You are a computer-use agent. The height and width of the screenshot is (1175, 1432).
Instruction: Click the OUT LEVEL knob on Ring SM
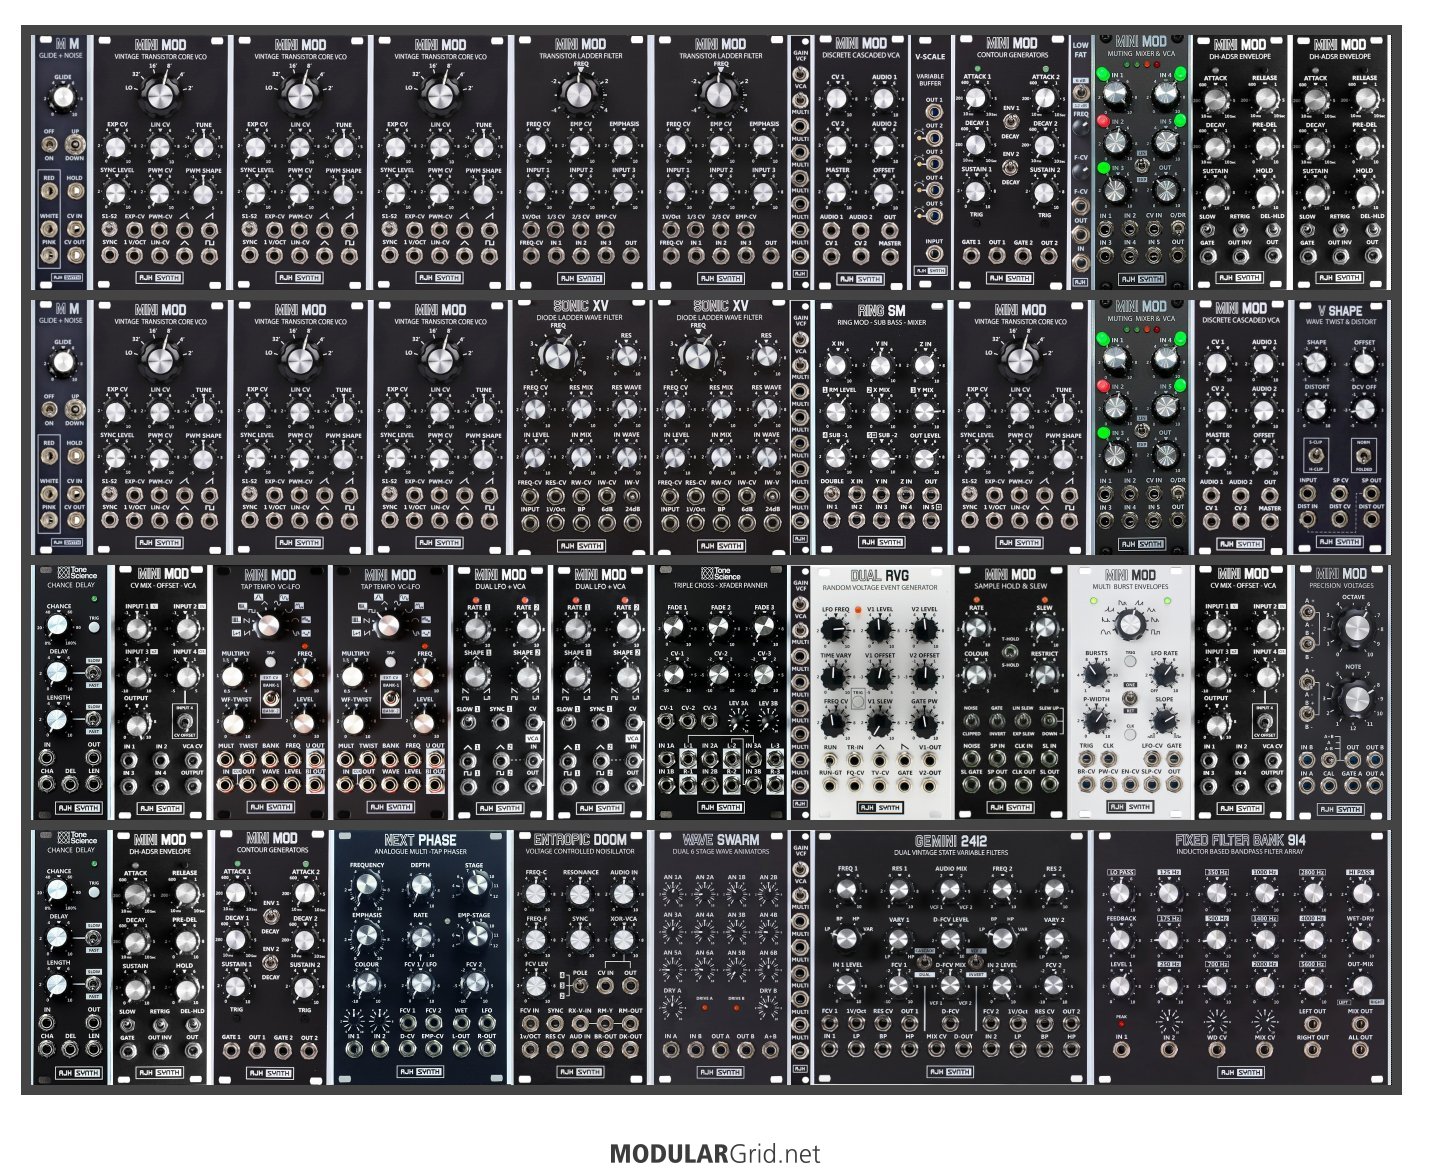[x=925, y=457]
